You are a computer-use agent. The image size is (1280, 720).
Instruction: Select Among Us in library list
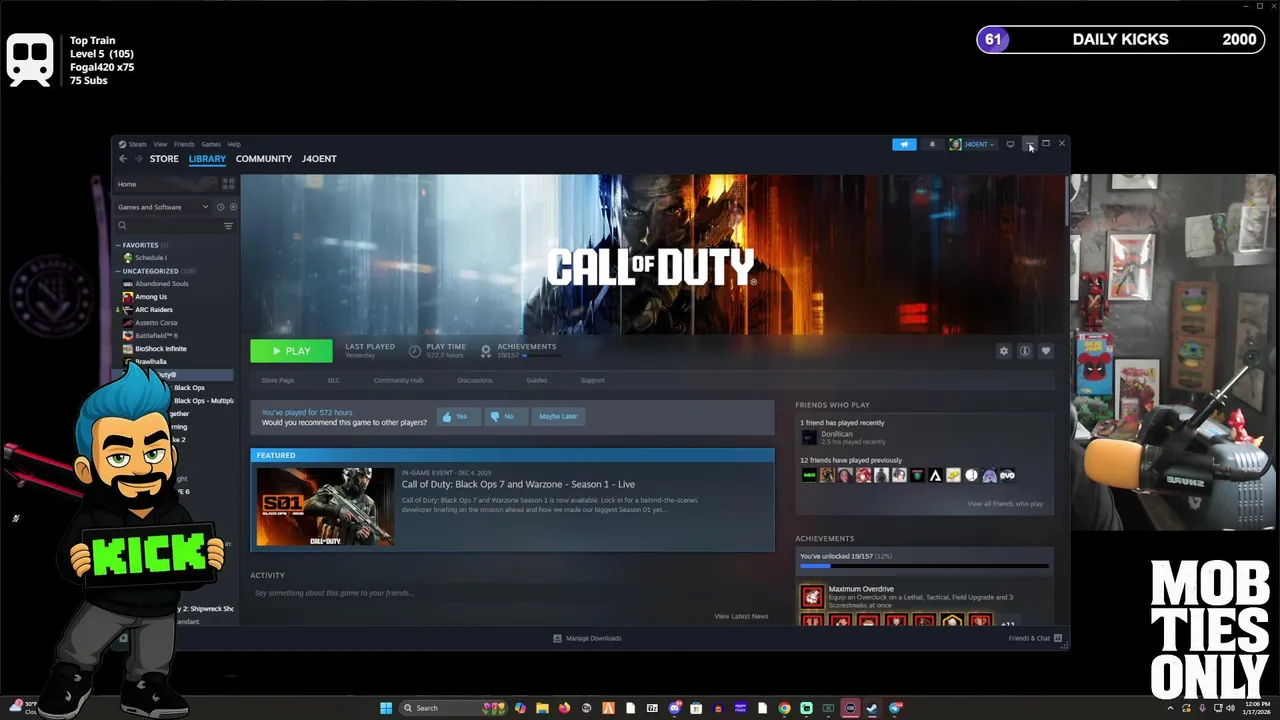151,297
